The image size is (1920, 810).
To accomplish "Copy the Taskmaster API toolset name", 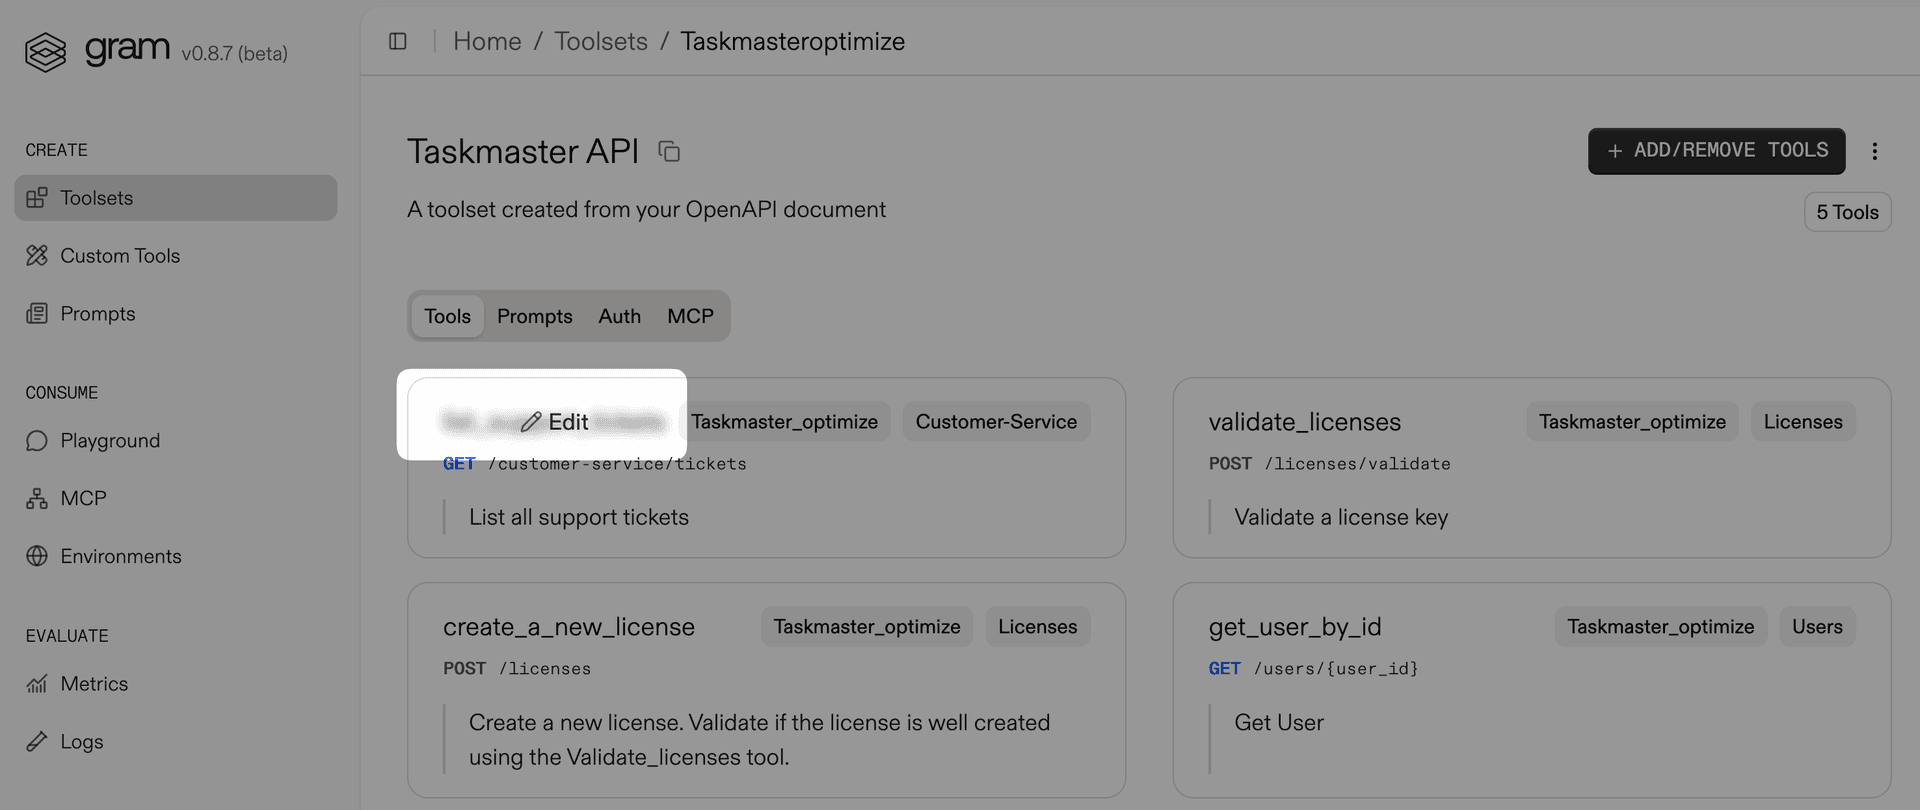I will tap(669, 151).
